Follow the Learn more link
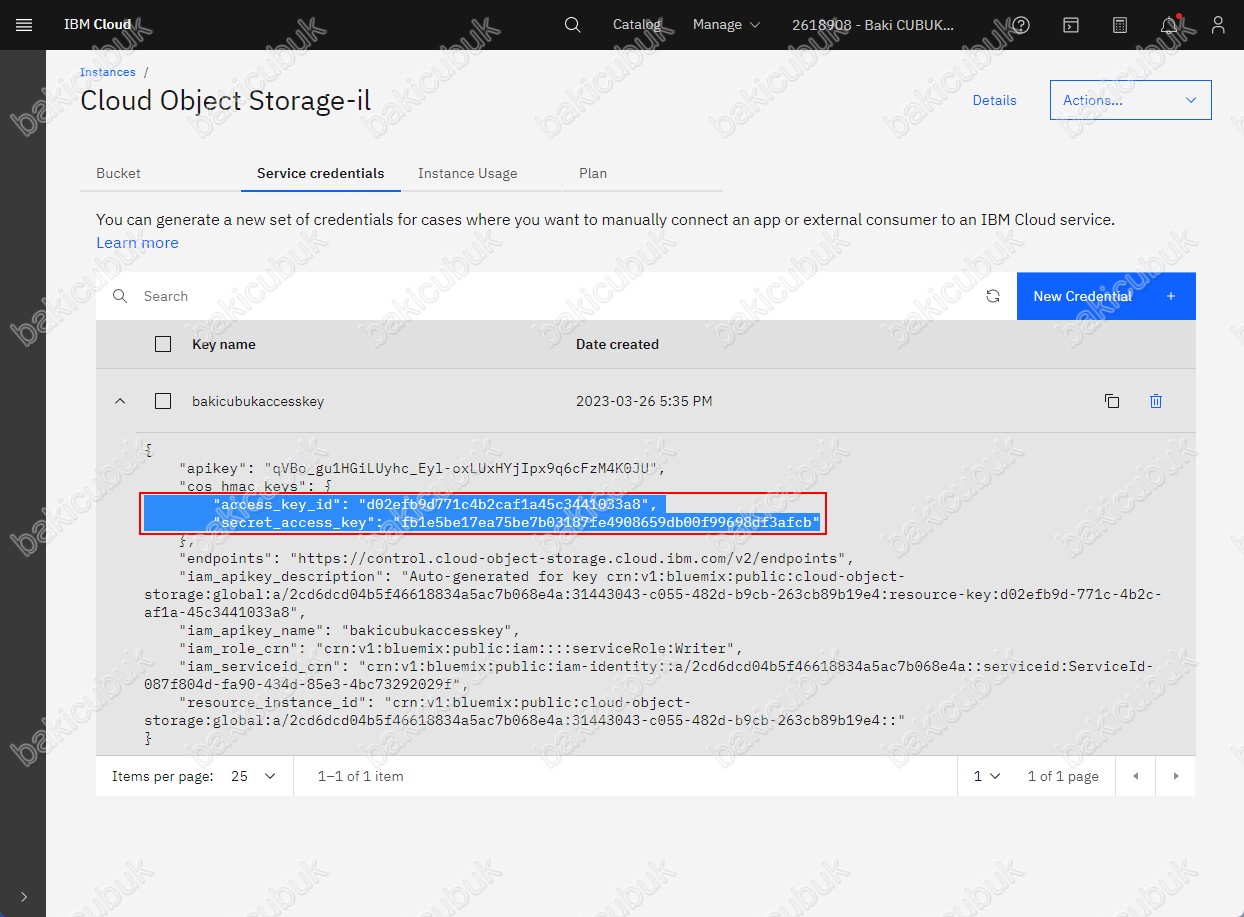The width and height of the screenshot is (1244, 917). pyautogui.click(x=137, y=243)
